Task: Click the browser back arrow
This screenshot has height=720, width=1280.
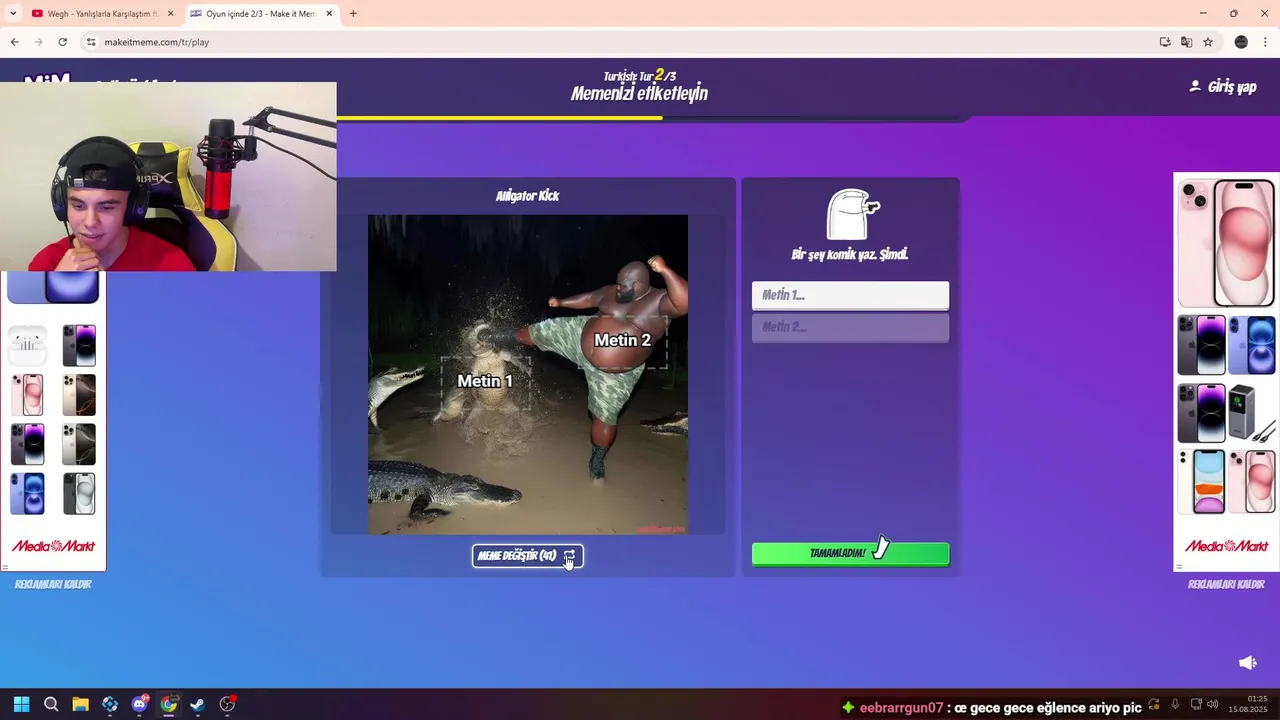Action: tap(14, 42)
